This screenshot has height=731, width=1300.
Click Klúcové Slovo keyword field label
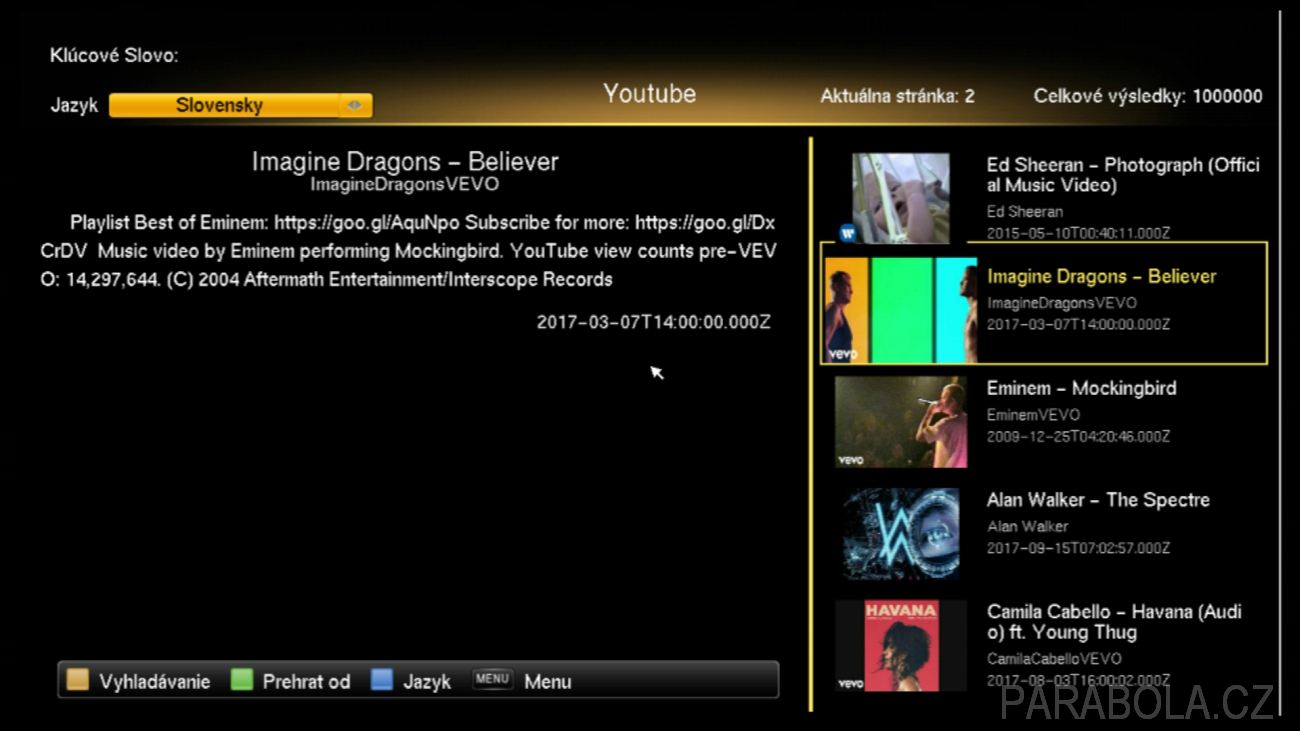(x=114, y=55)
